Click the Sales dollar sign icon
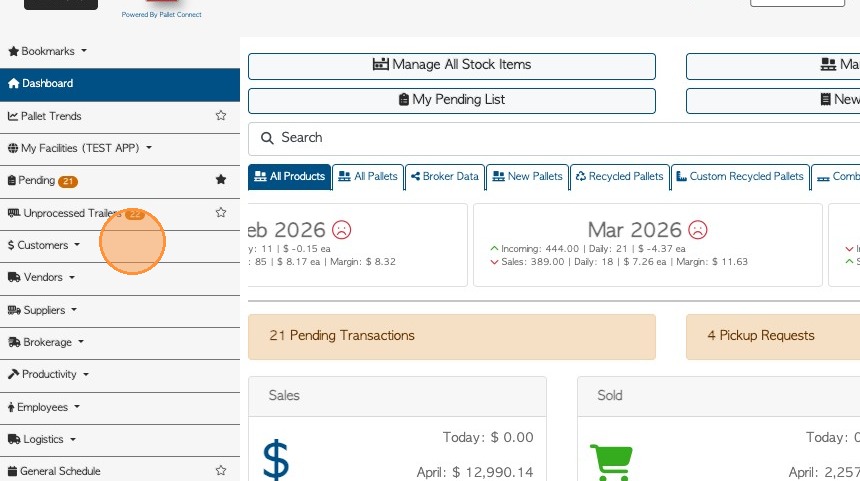 (276, 460)
